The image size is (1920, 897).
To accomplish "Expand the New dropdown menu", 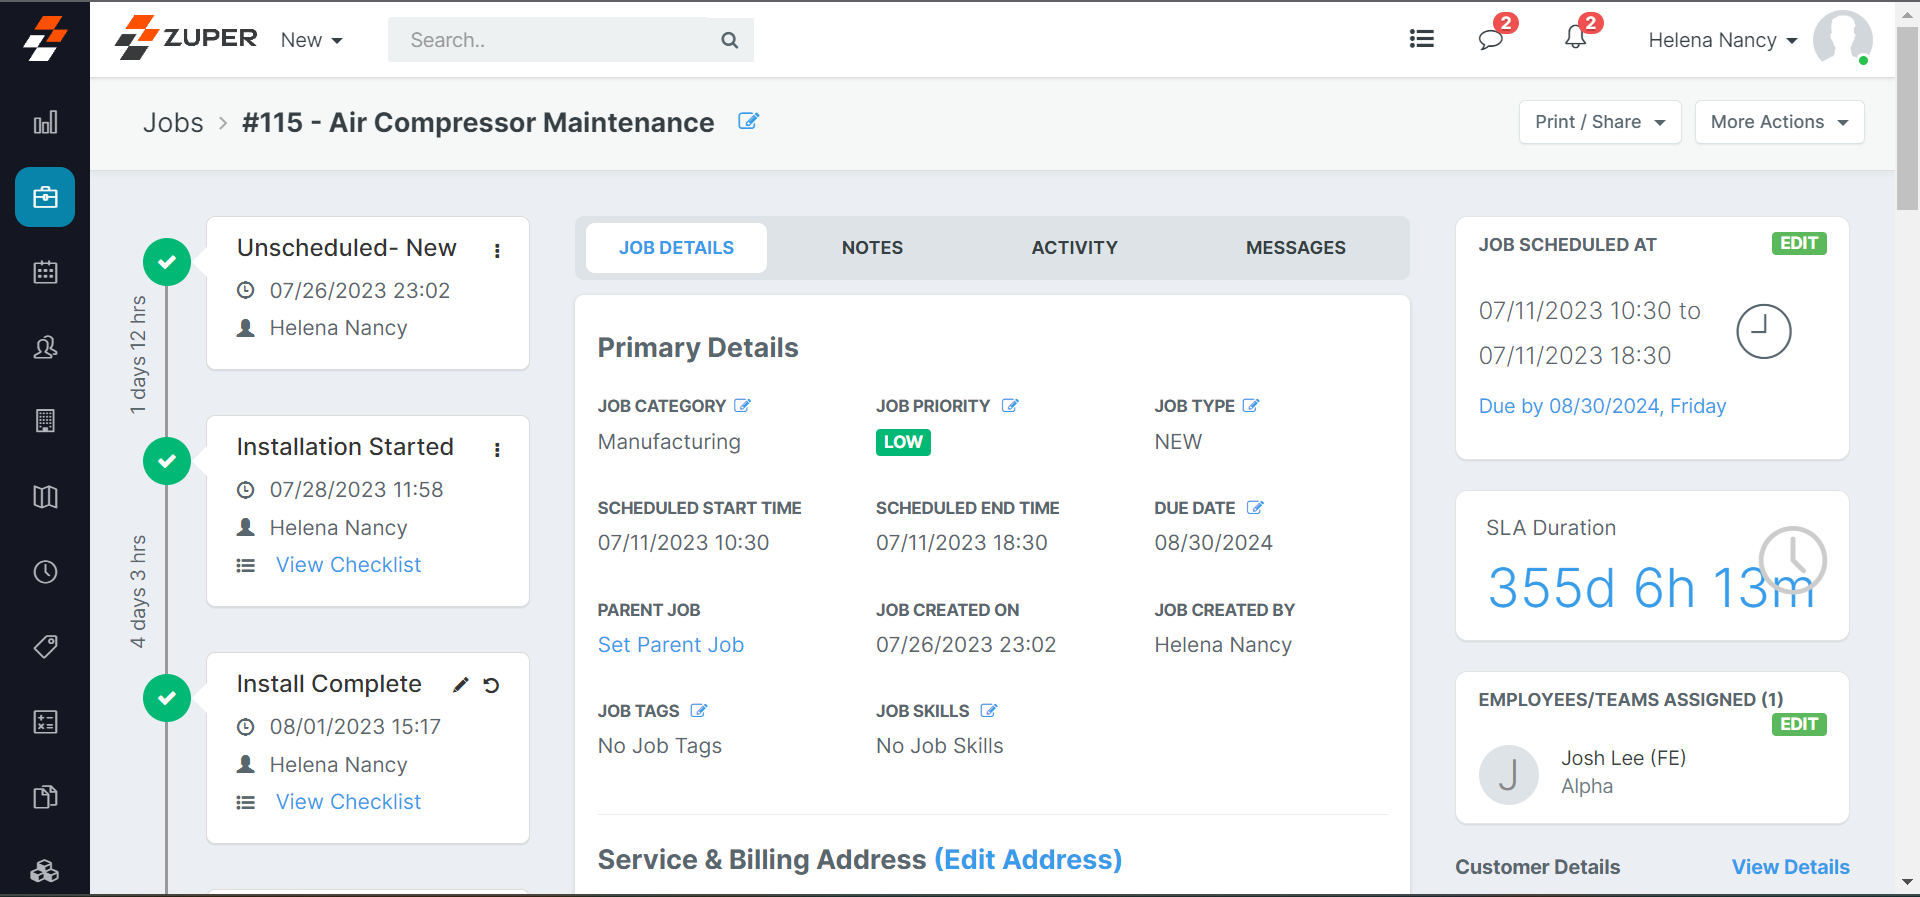I will (311, 40).
